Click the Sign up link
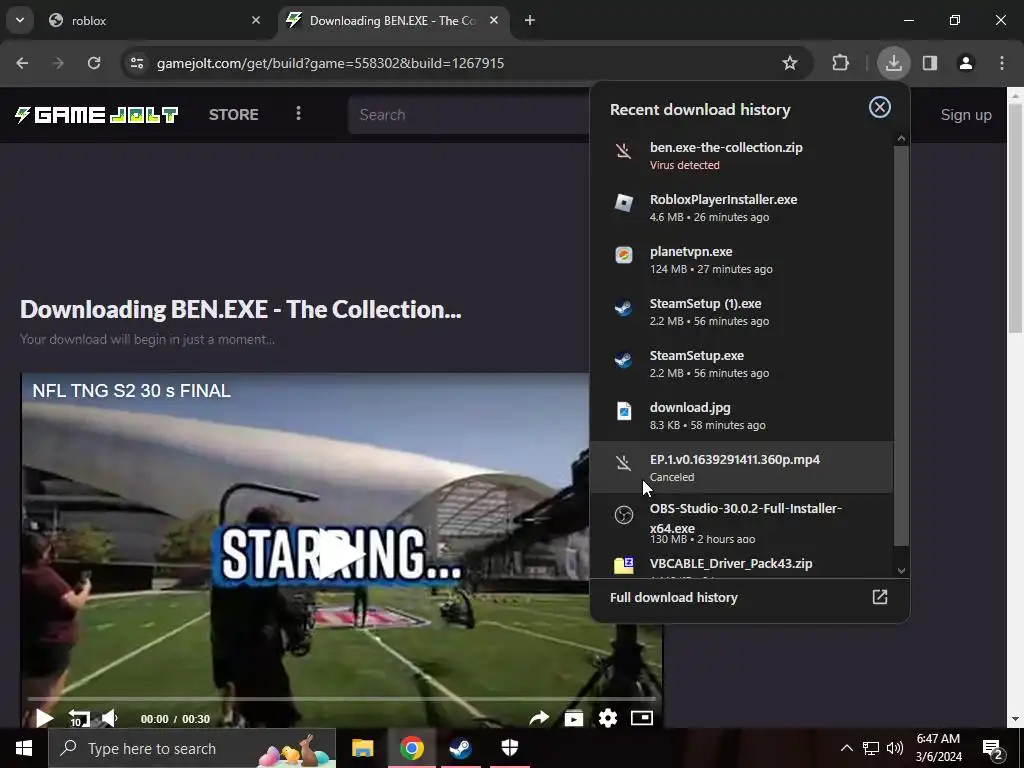Image resolution: width=1024 pixels, height=768 pixels. [x=966, y=115]
